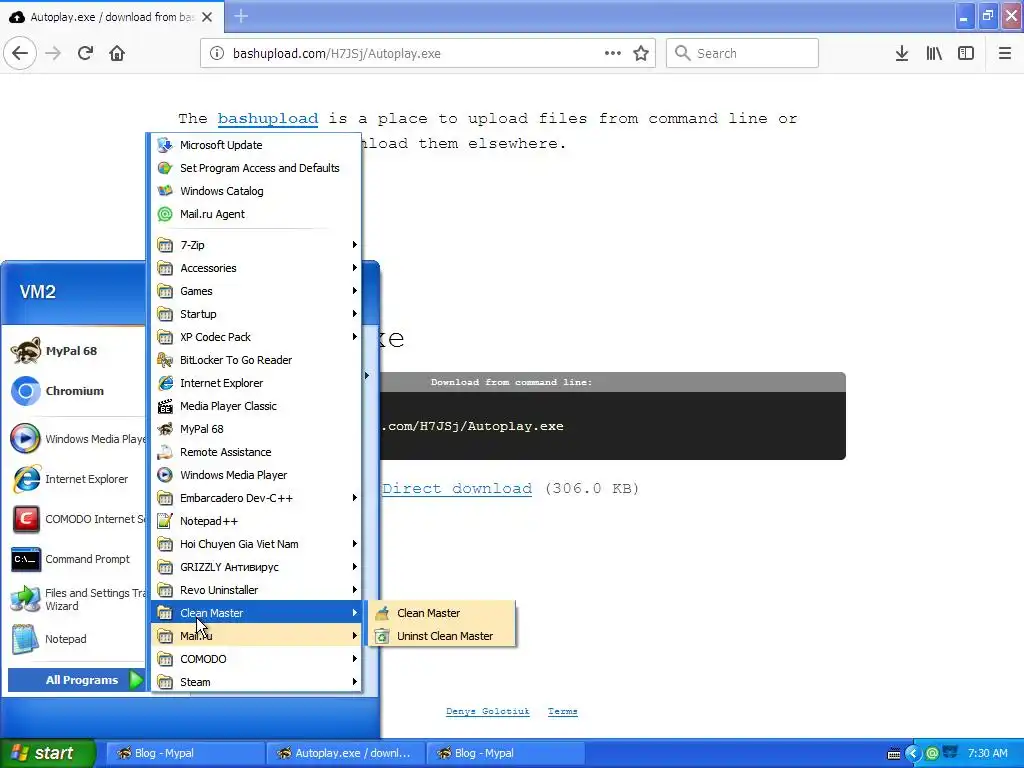The height and width of the screenshot is (768, 1024).
Task: Click the browser Forward arrow button
Action: tap(53, 53)
